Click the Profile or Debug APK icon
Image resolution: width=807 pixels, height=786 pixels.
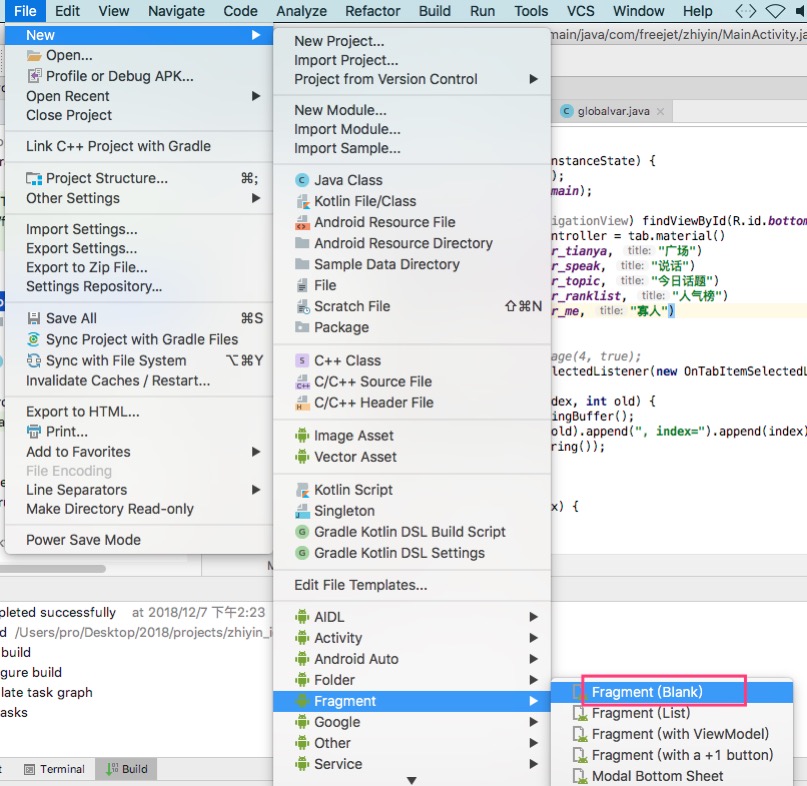[34, 76]
